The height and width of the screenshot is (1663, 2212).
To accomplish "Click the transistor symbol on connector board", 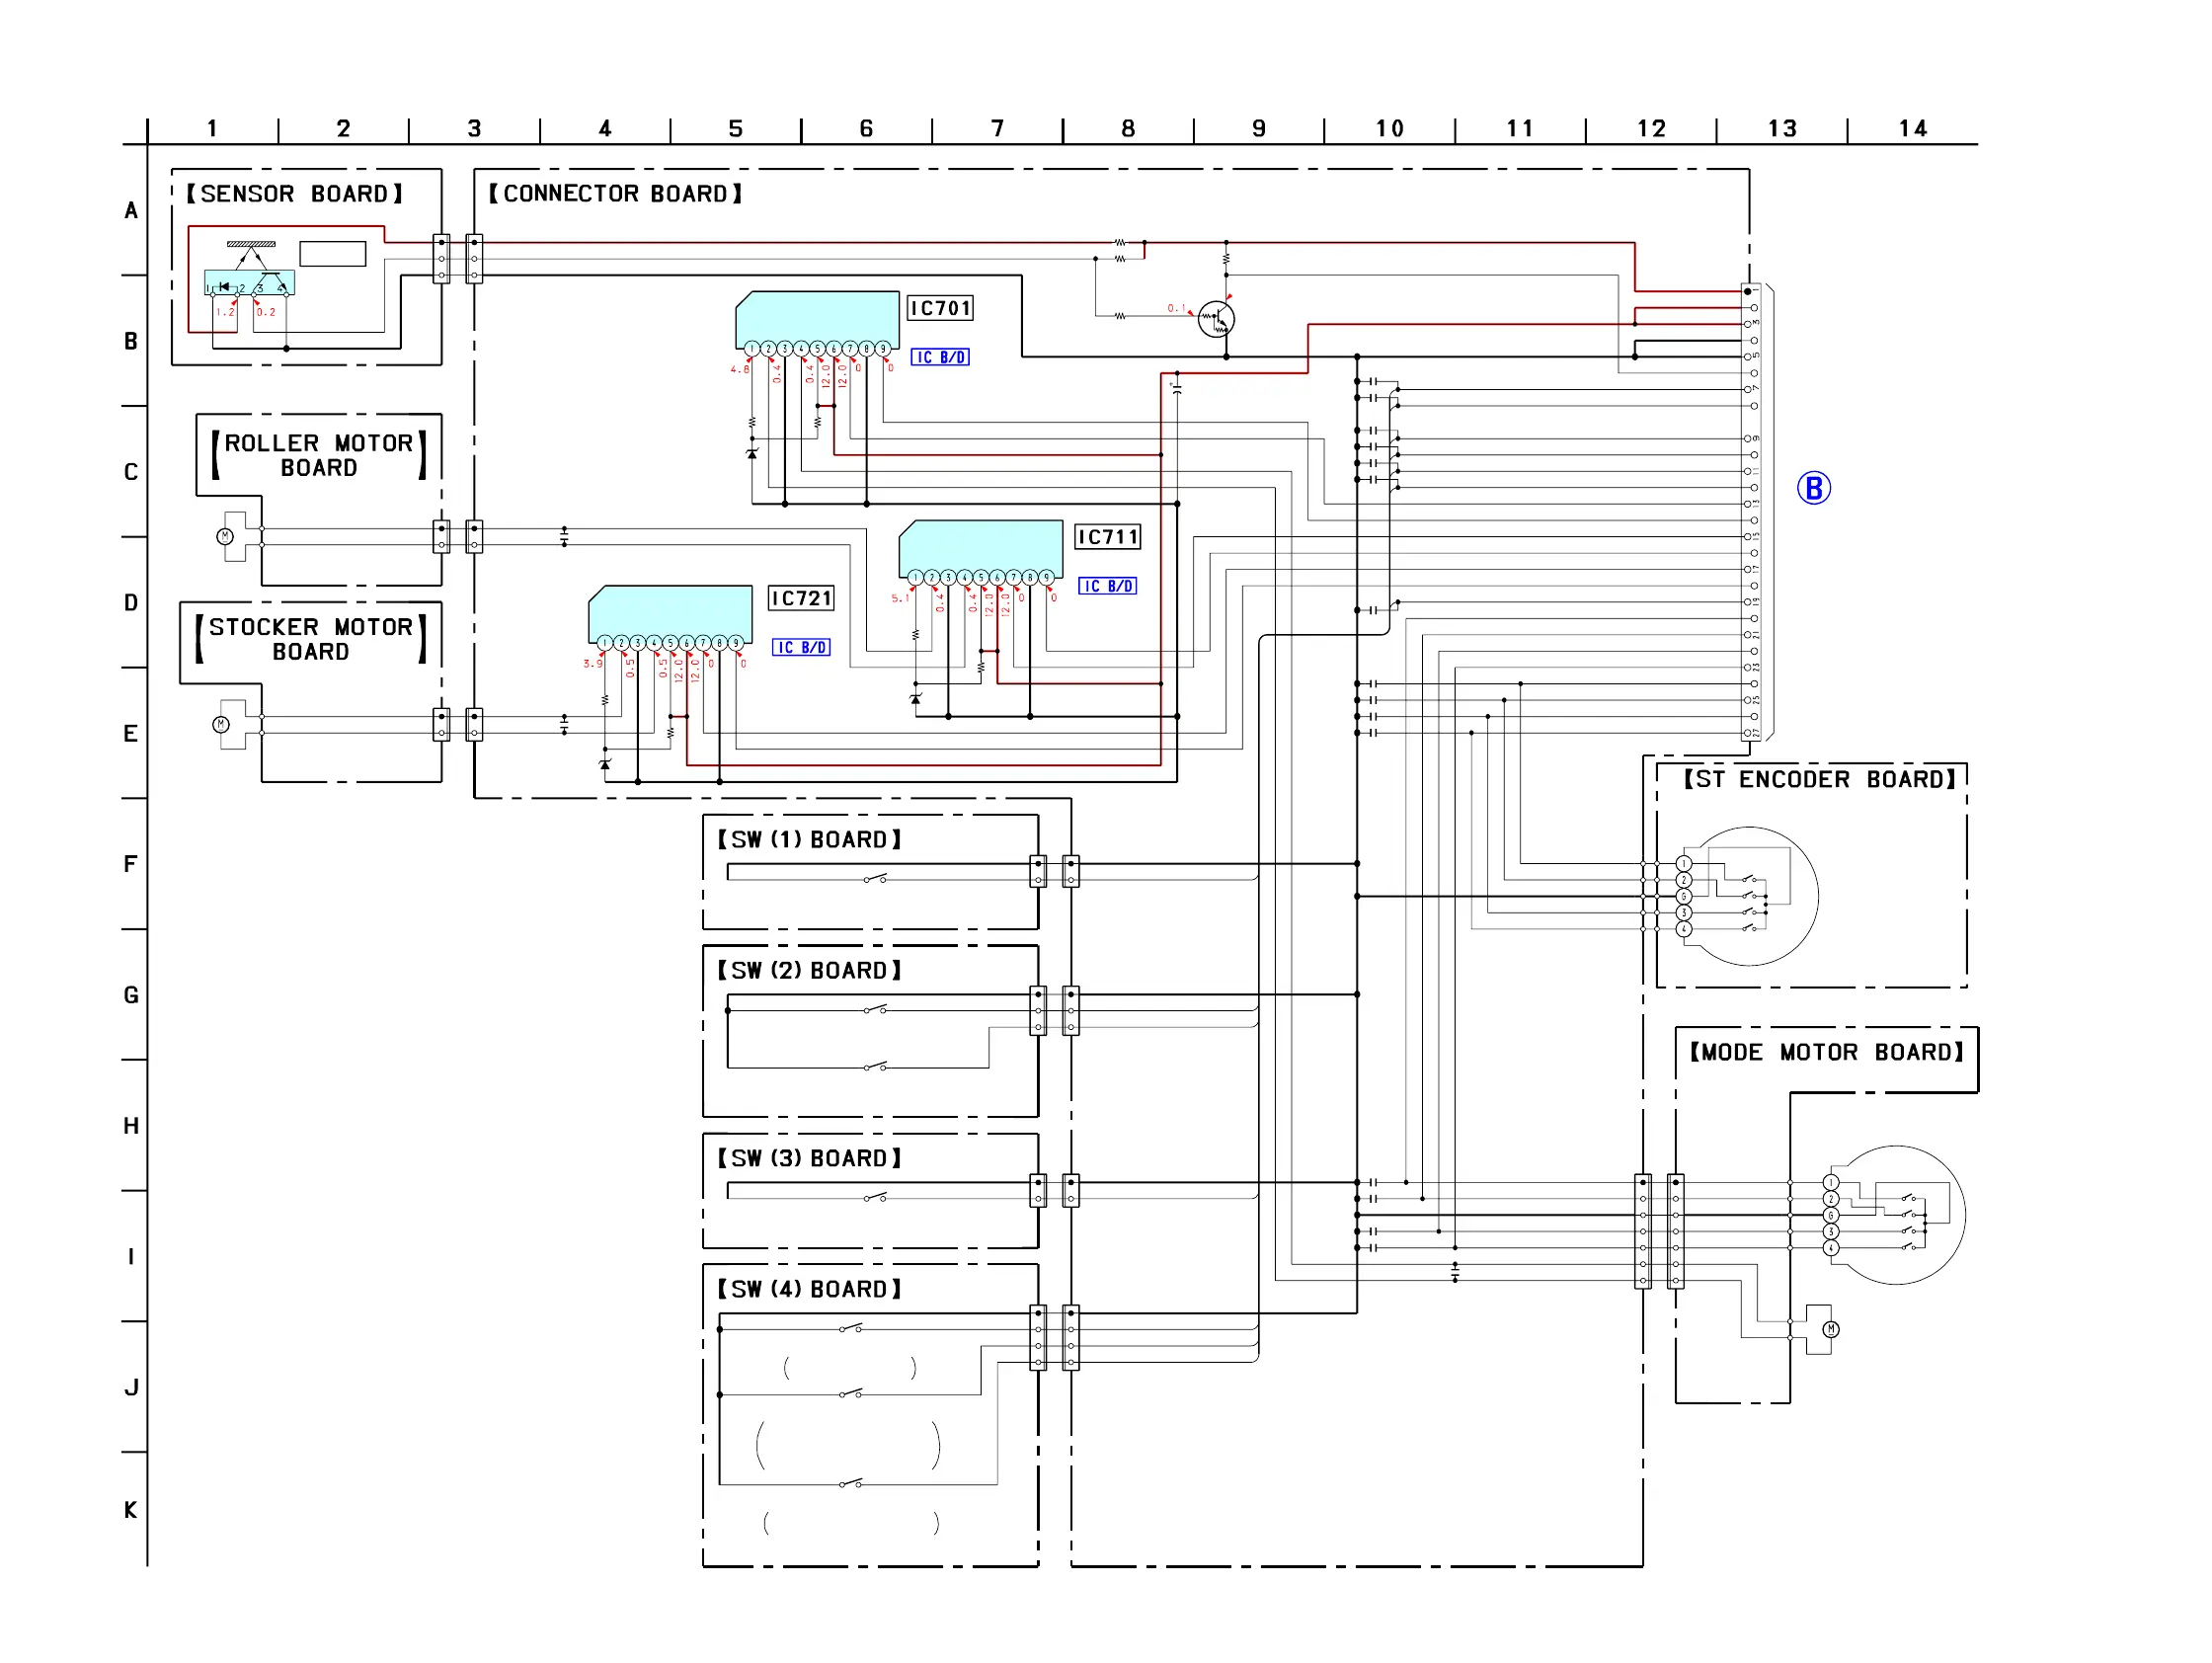I will [x=1216, y=319].
